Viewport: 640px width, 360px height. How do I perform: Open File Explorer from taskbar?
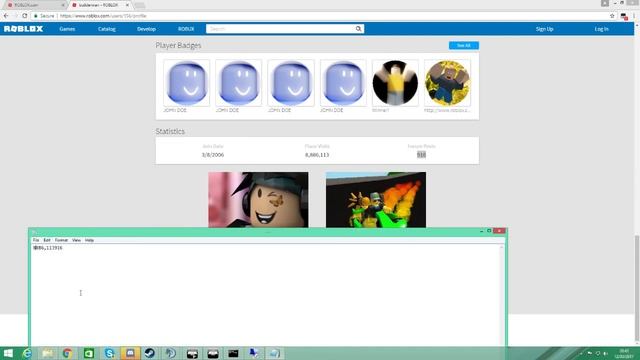click(x=47, y=353)
